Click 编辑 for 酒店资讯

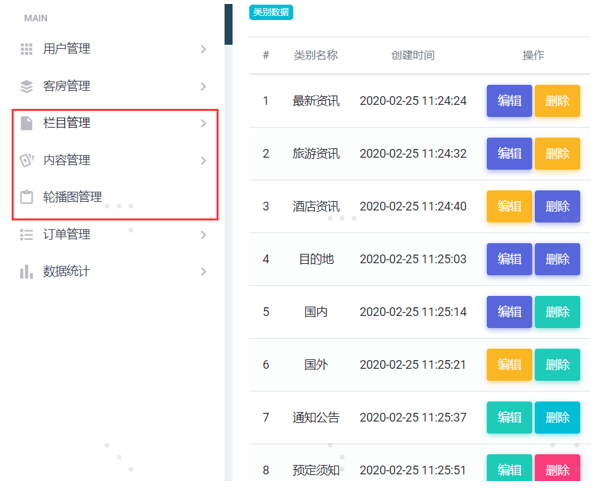coord(509,206)
